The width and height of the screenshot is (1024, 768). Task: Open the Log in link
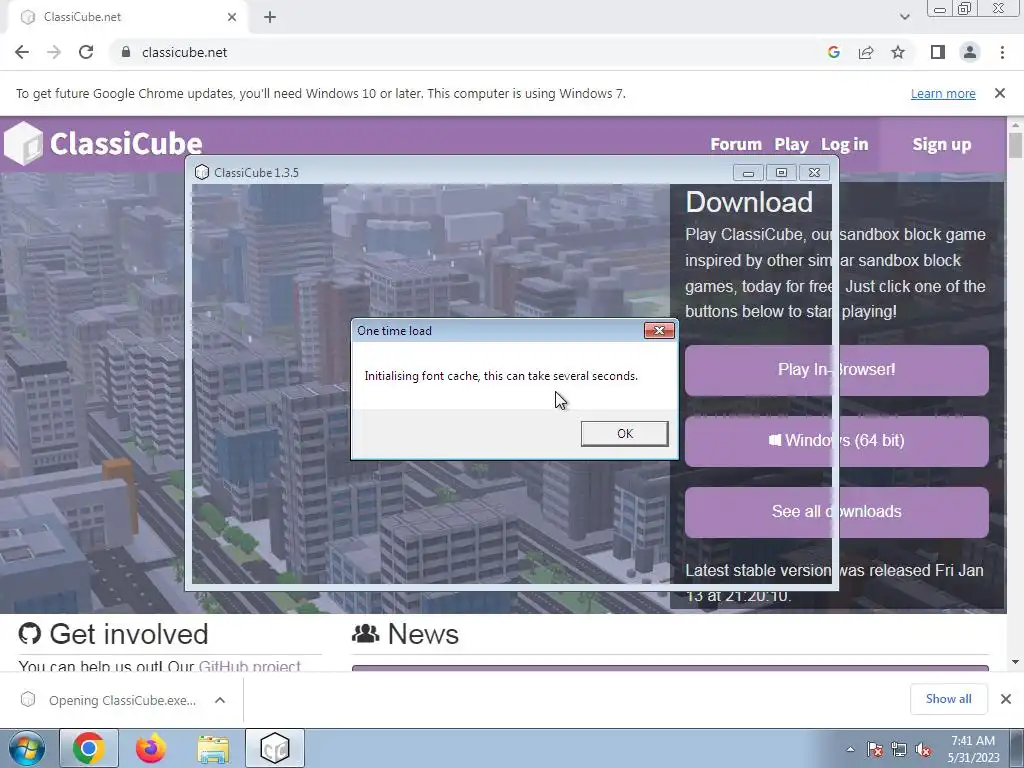844,144
